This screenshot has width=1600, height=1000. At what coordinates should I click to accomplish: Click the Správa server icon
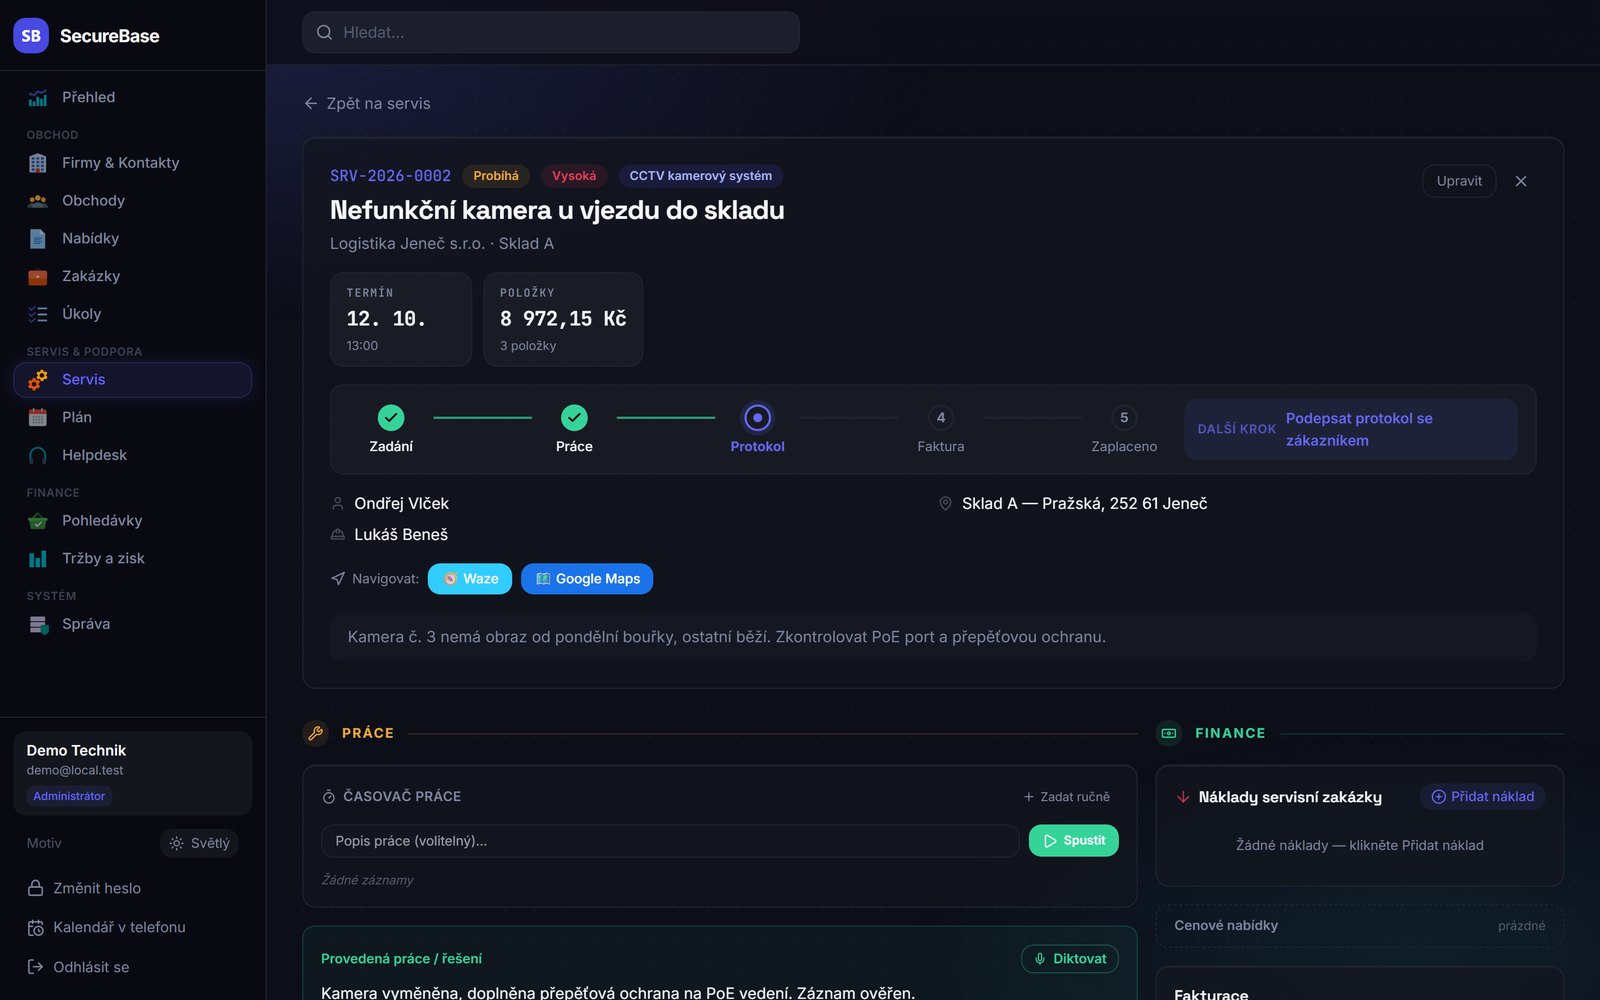click(38, 625)
